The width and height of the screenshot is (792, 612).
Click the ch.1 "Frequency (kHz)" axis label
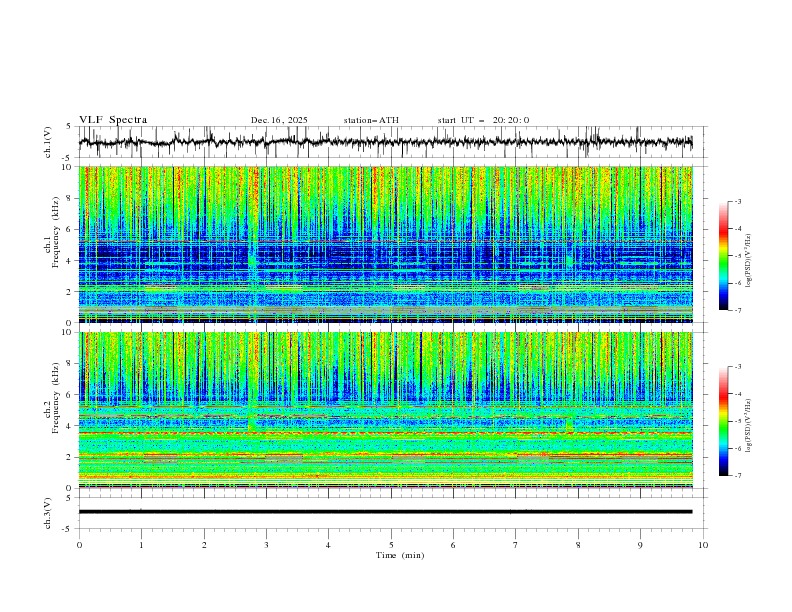point(56,233)
